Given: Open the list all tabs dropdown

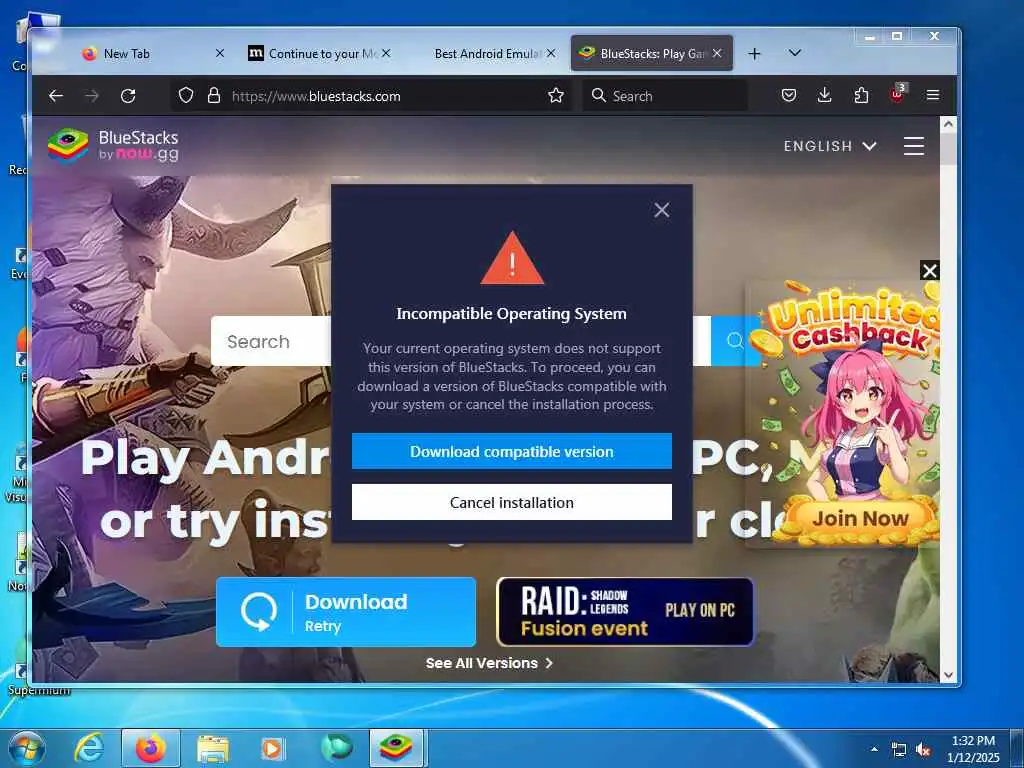Looking at the screenshot, I should point(795,53).
